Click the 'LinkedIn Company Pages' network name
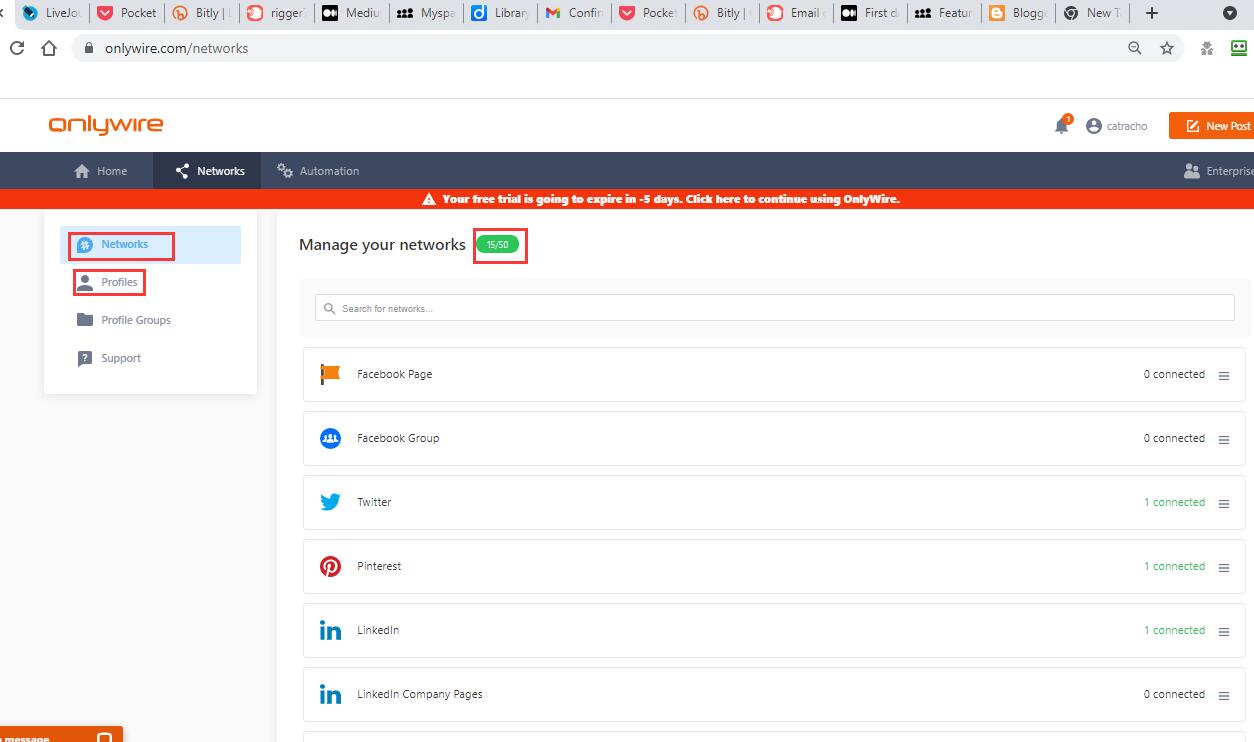 tap(420, 694)
